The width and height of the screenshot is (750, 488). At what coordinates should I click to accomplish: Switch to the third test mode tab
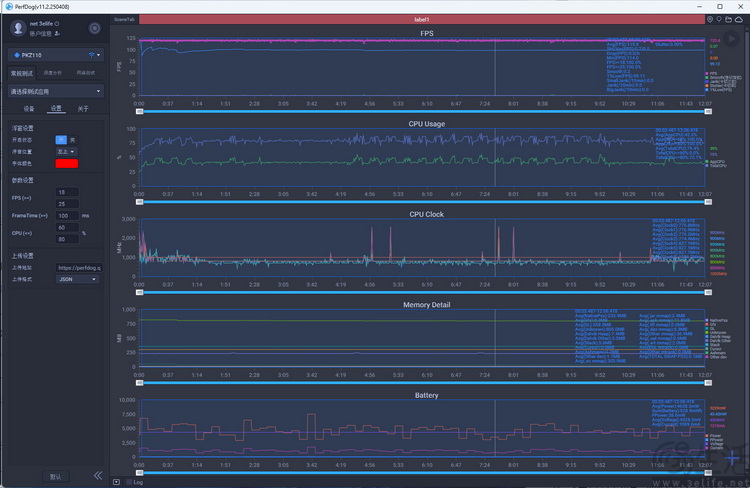(86, 73)
